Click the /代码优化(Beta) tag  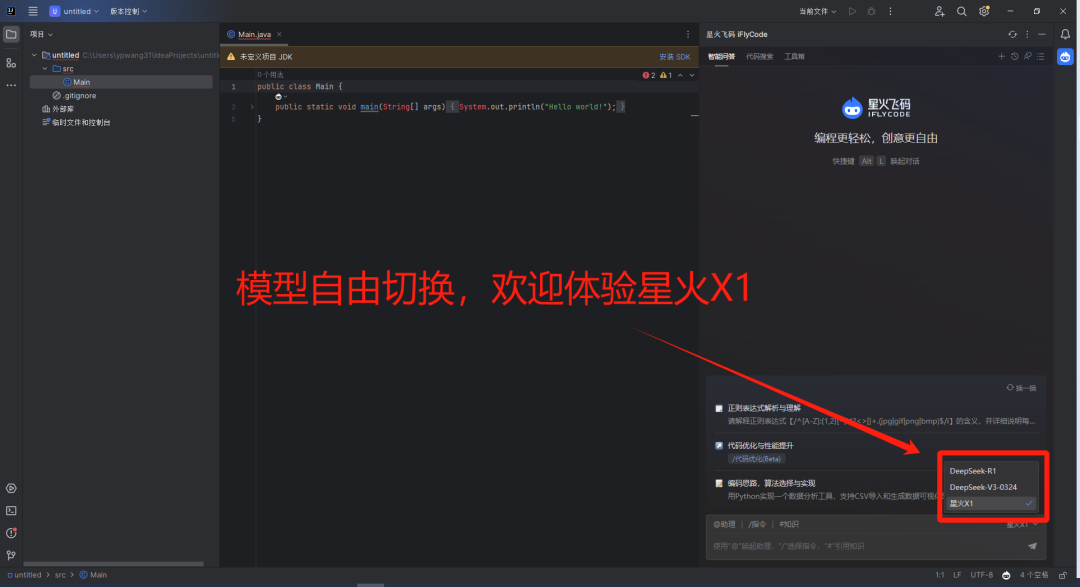click(x=756, y=459)
